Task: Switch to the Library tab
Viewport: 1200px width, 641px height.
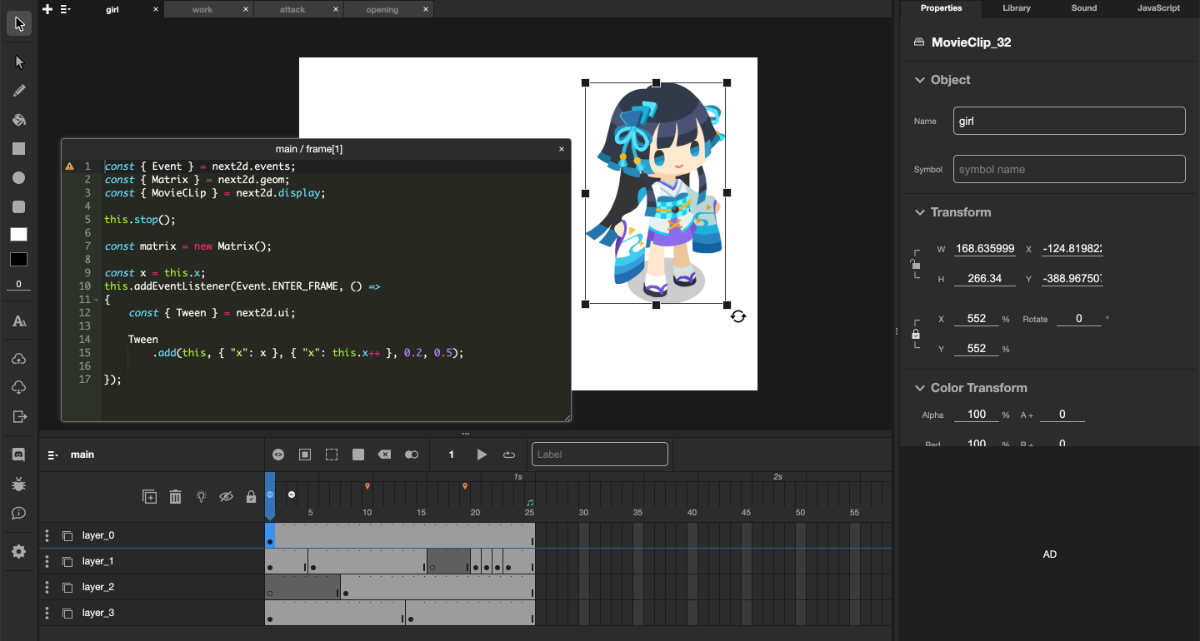Action: [x=1016, y=8]
